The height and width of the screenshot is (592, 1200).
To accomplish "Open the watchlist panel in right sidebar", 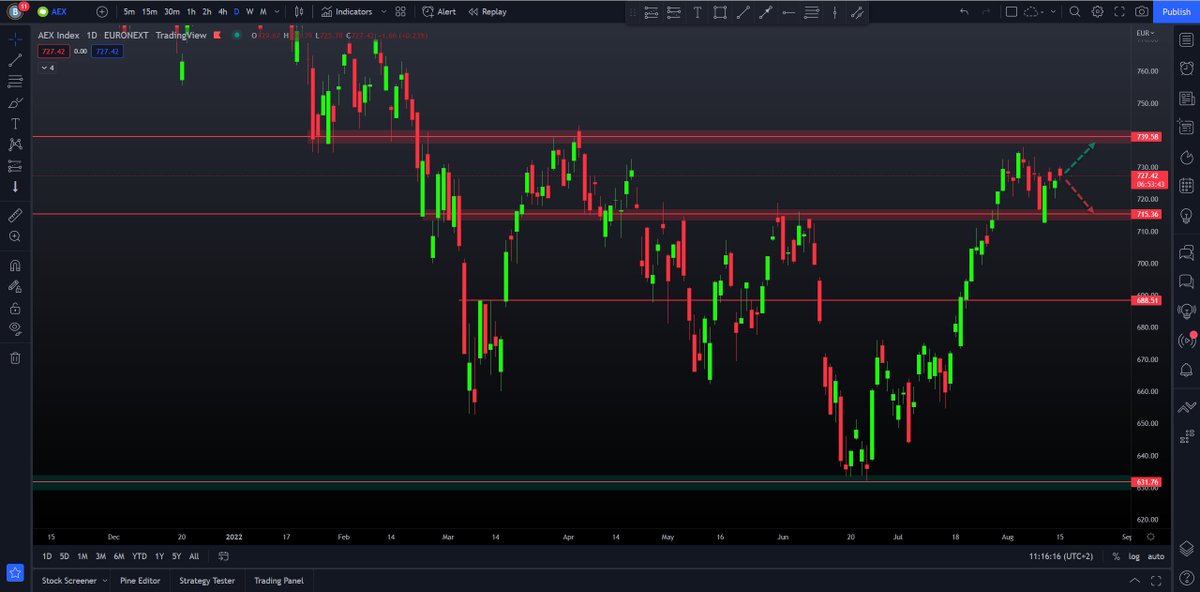I will 1186,40.
